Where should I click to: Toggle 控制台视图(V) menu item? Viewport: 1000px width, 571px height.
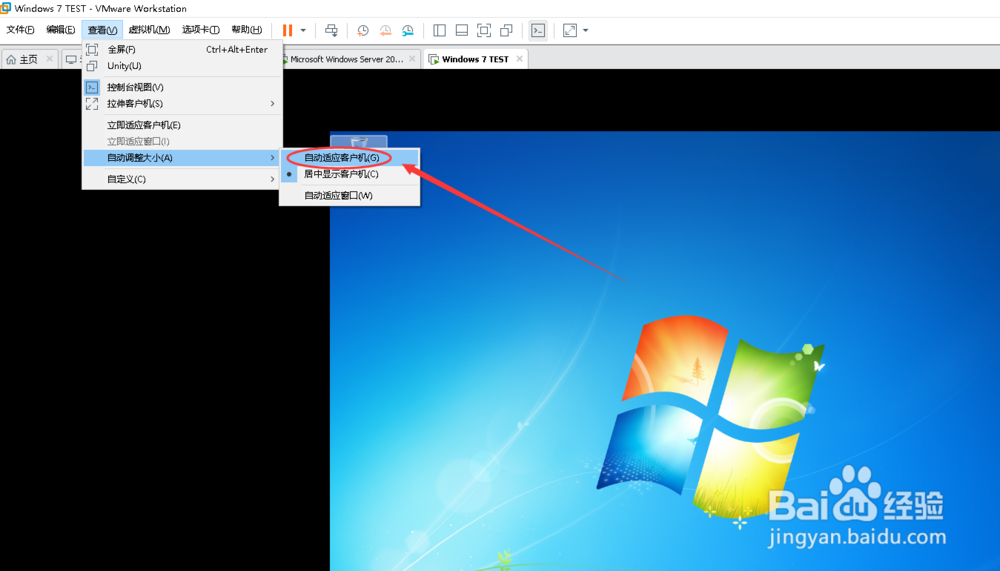tap(182, 87)
